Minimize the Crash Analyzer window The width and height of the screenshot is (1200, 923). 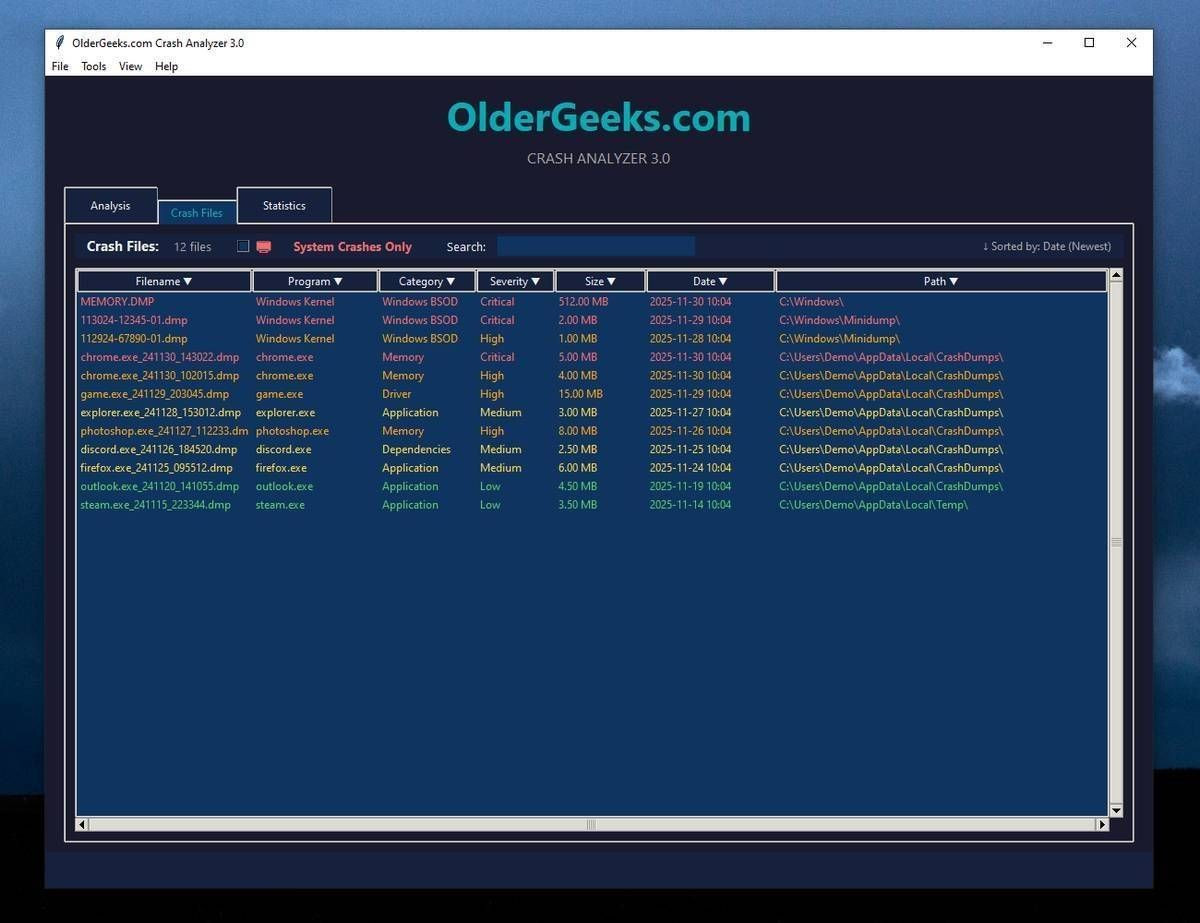1048,43
